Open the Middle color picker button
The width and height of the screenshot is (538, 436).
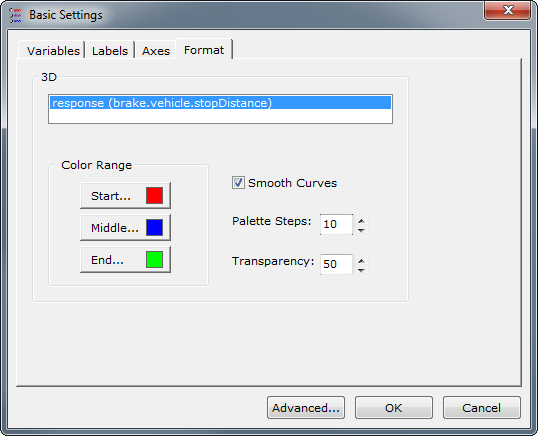click(125, 228)
